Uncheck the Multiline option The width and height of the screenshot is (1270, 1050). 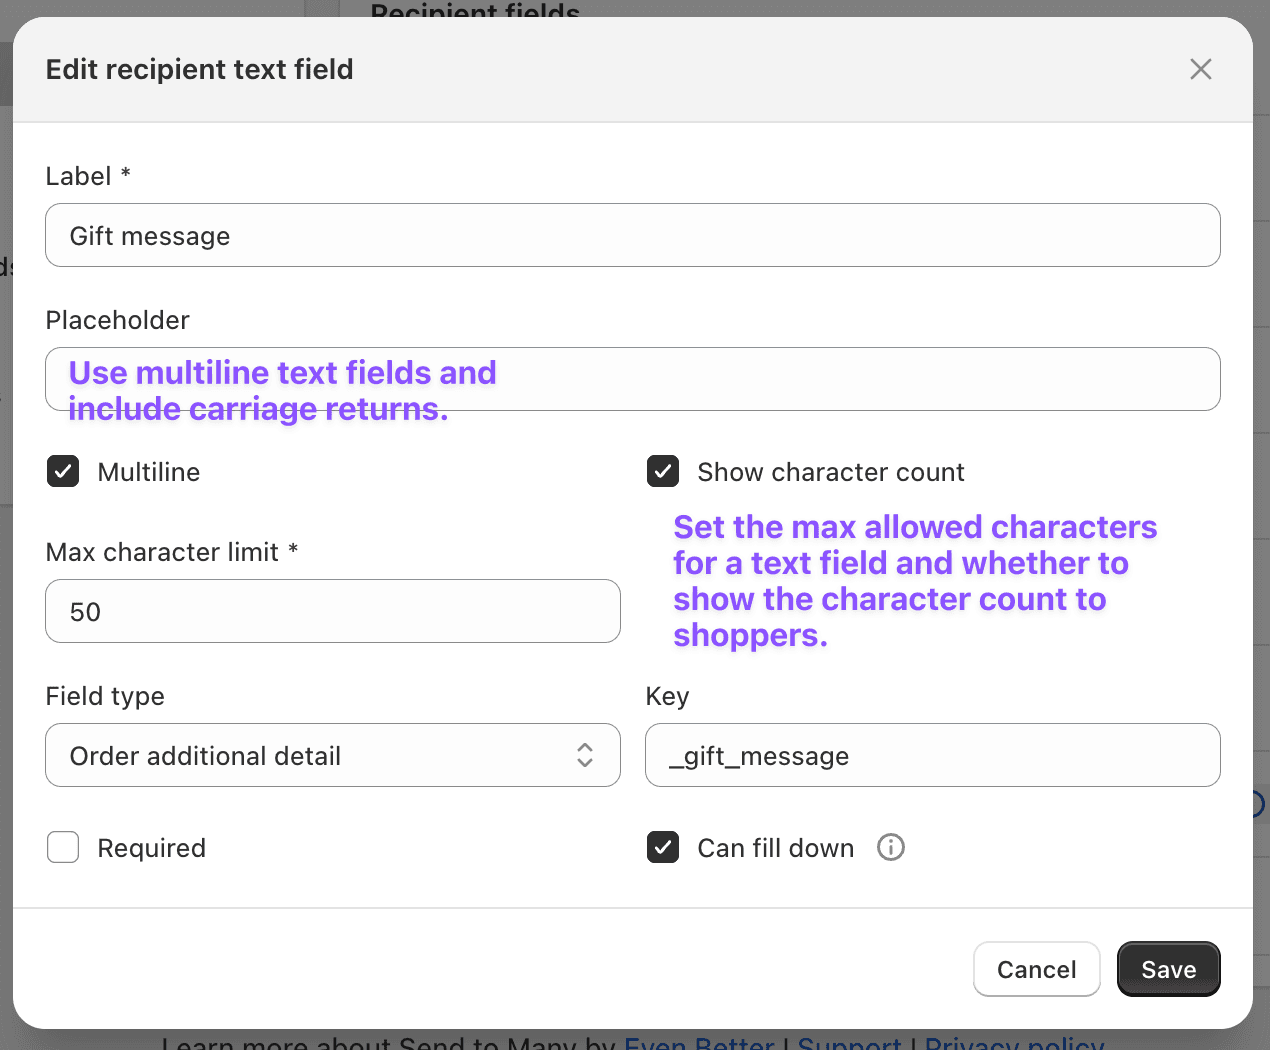click(62, 471)
